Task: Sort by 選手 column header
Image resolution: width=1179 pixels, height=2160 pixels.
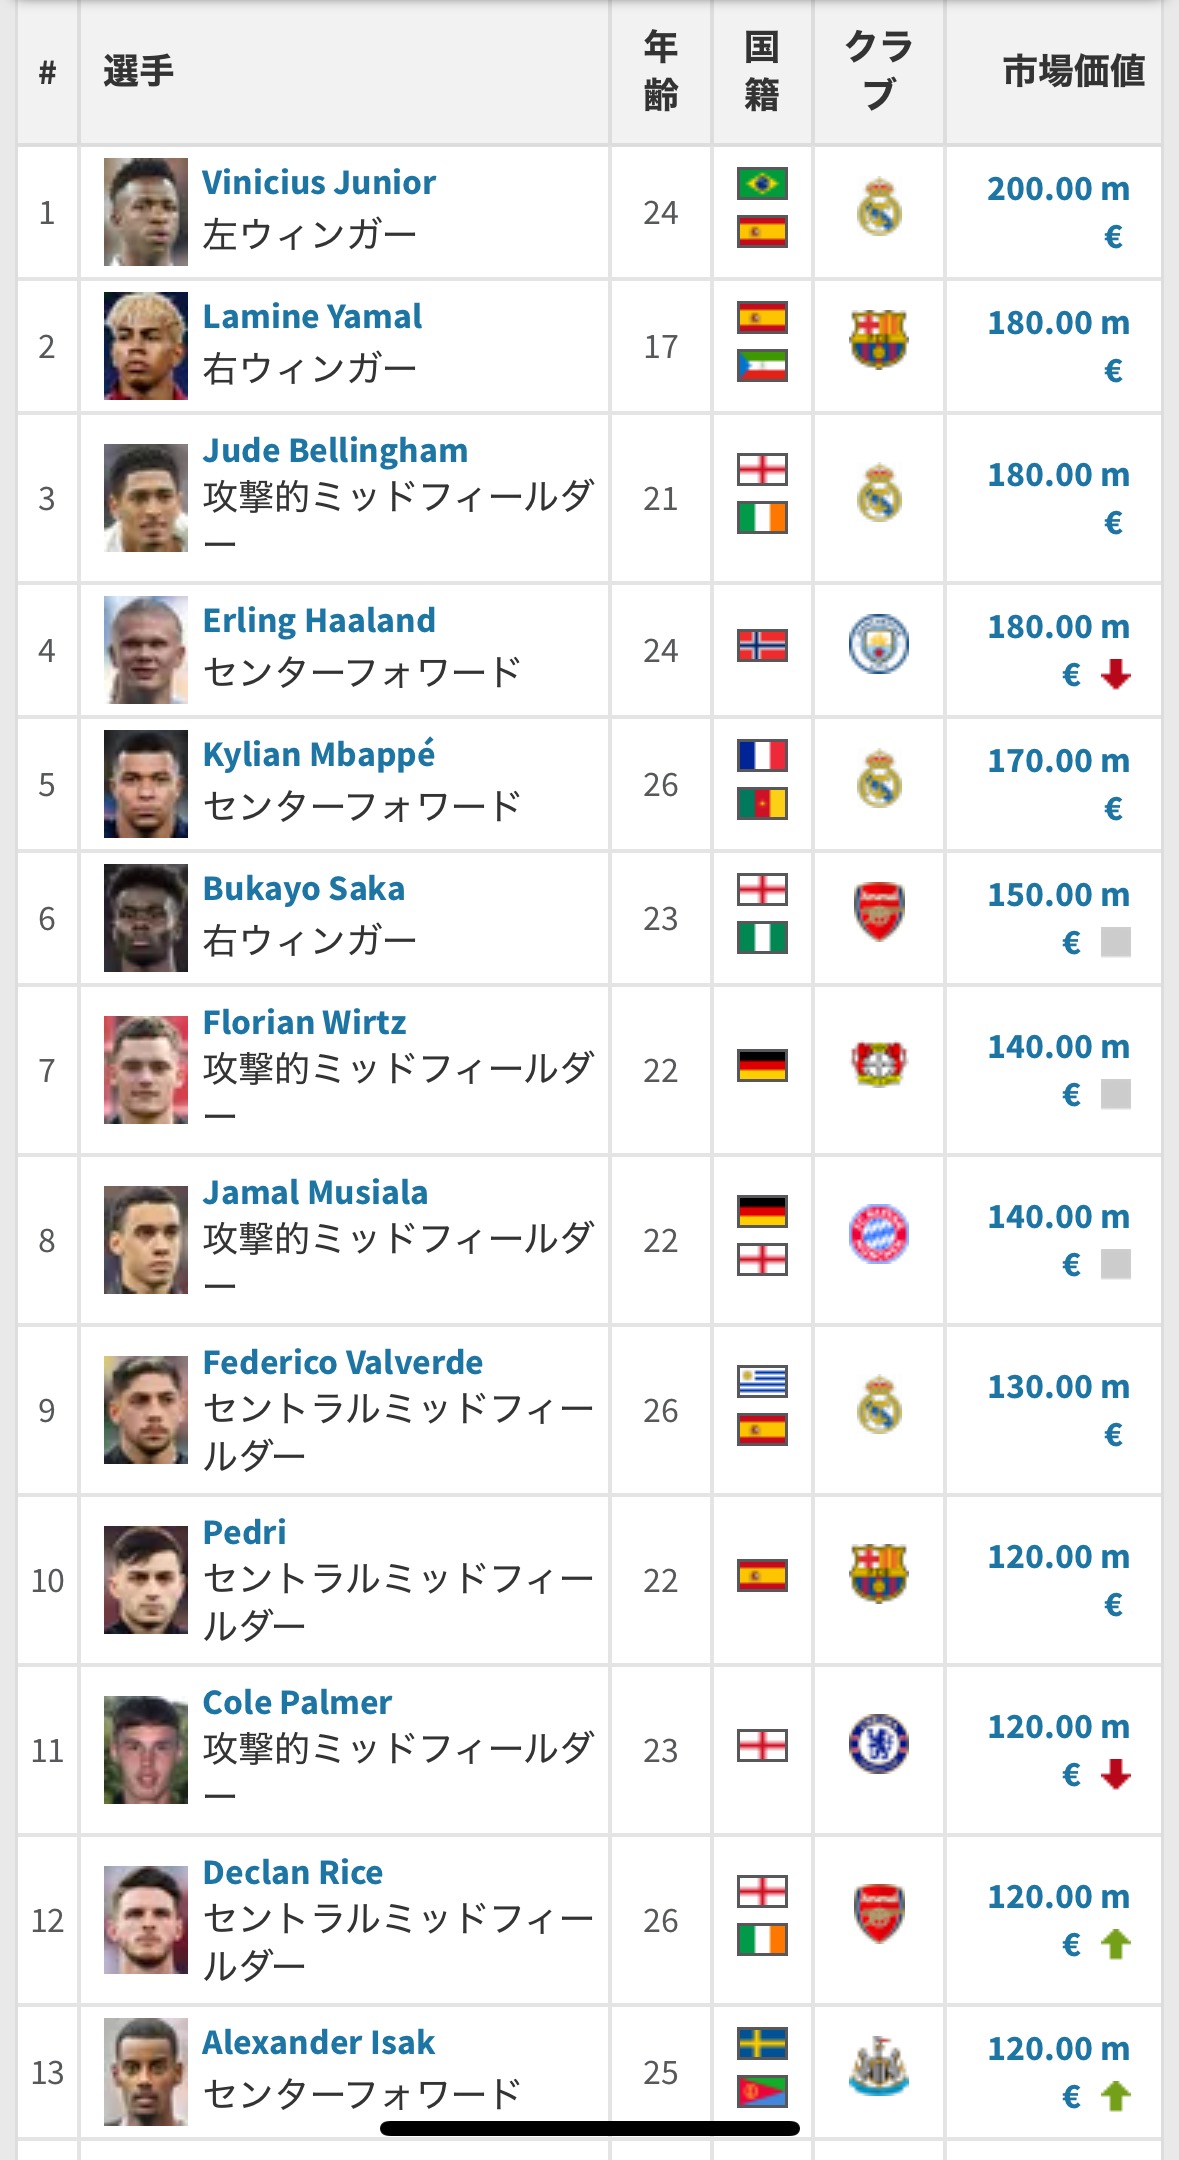Action: pos(139,71)
